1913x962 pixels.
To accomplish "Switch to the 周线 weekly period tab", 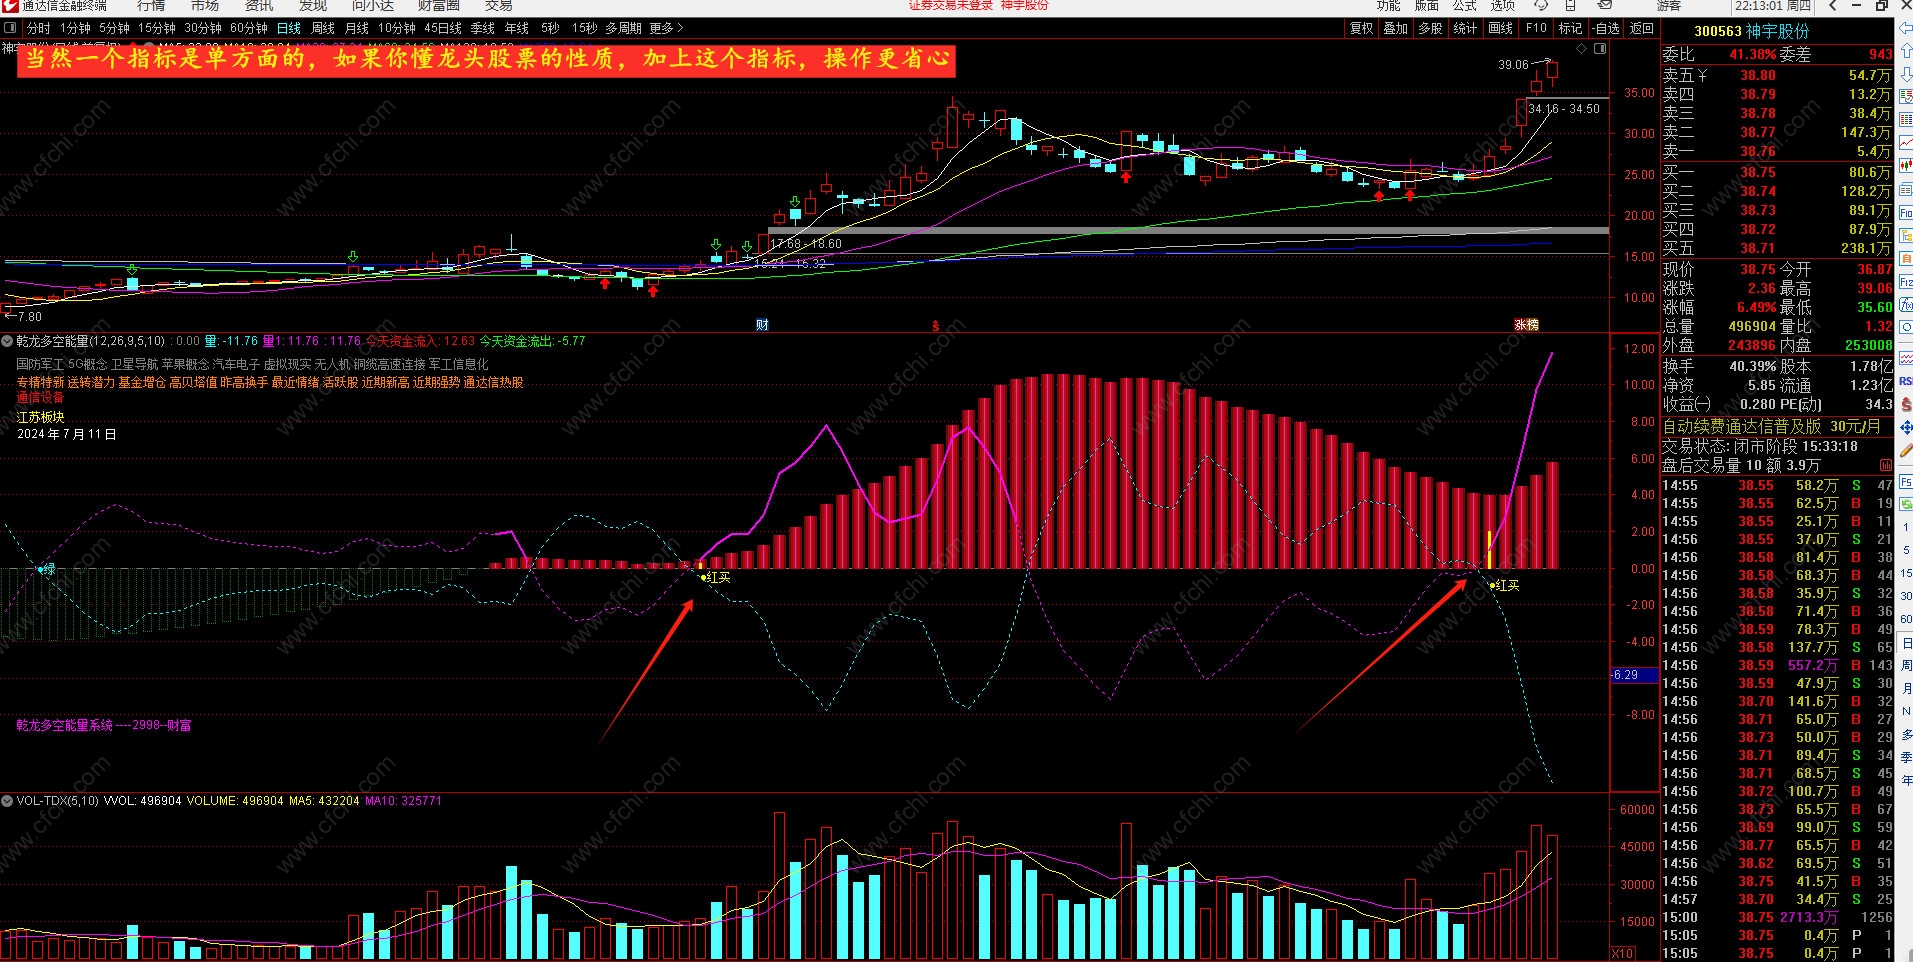I will pos(322,28).
